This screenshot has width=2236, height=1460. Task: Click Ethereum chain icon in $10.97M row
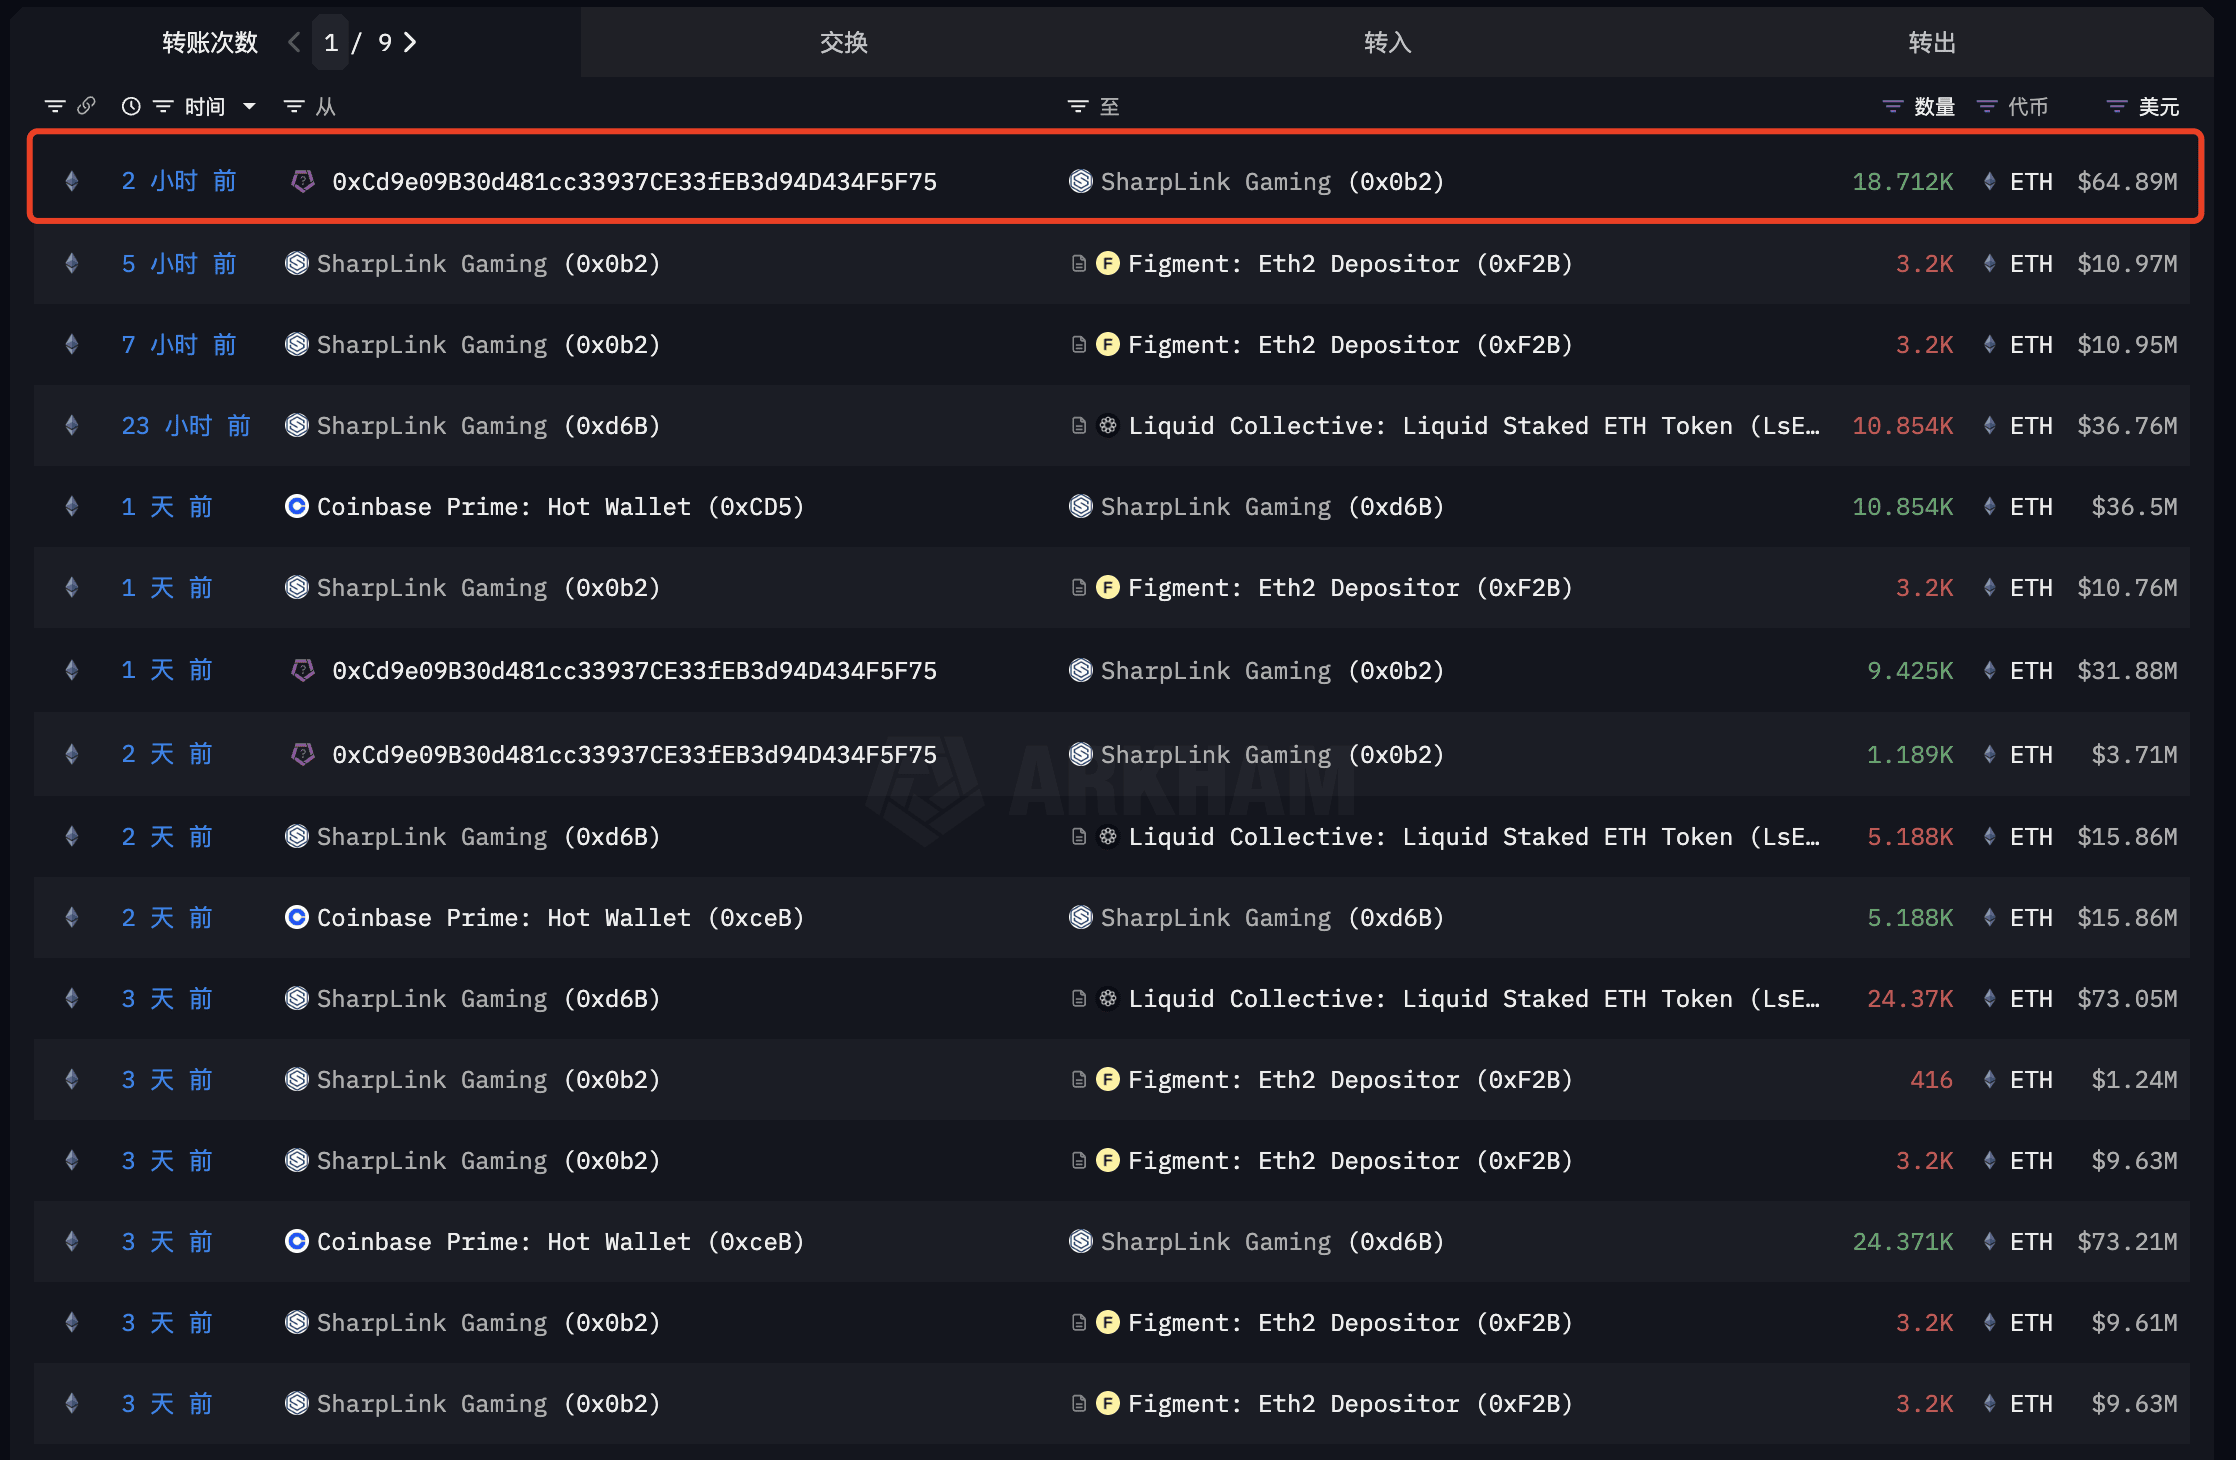click(71, 263)
